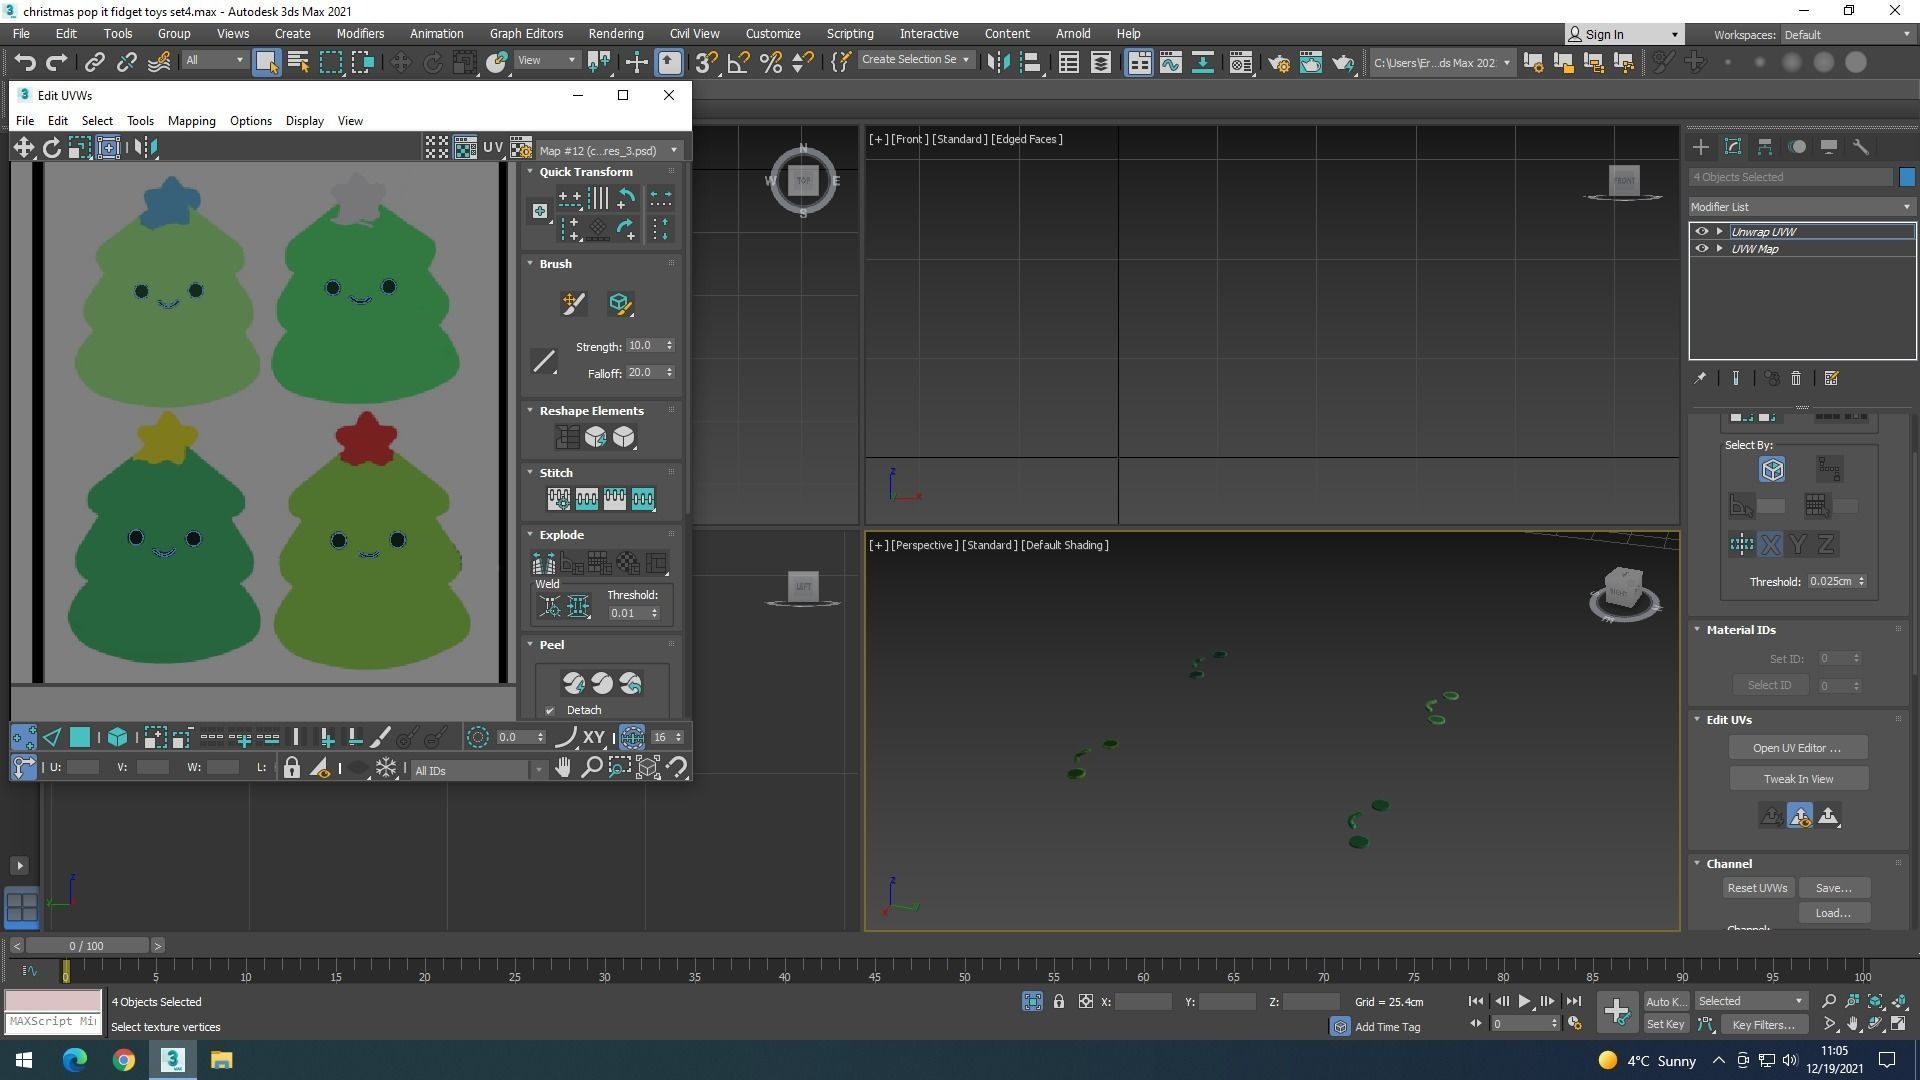Open the Mapping menu in Edit UVWs
1920x1080 pixels.
click(191, 121)
